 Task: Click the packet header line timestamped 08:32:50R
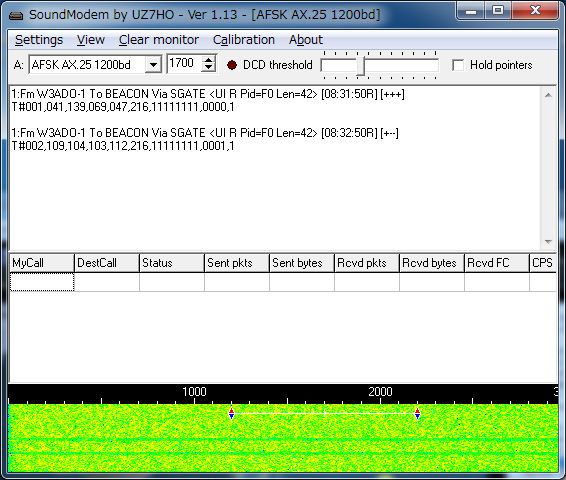coord(205,133)
